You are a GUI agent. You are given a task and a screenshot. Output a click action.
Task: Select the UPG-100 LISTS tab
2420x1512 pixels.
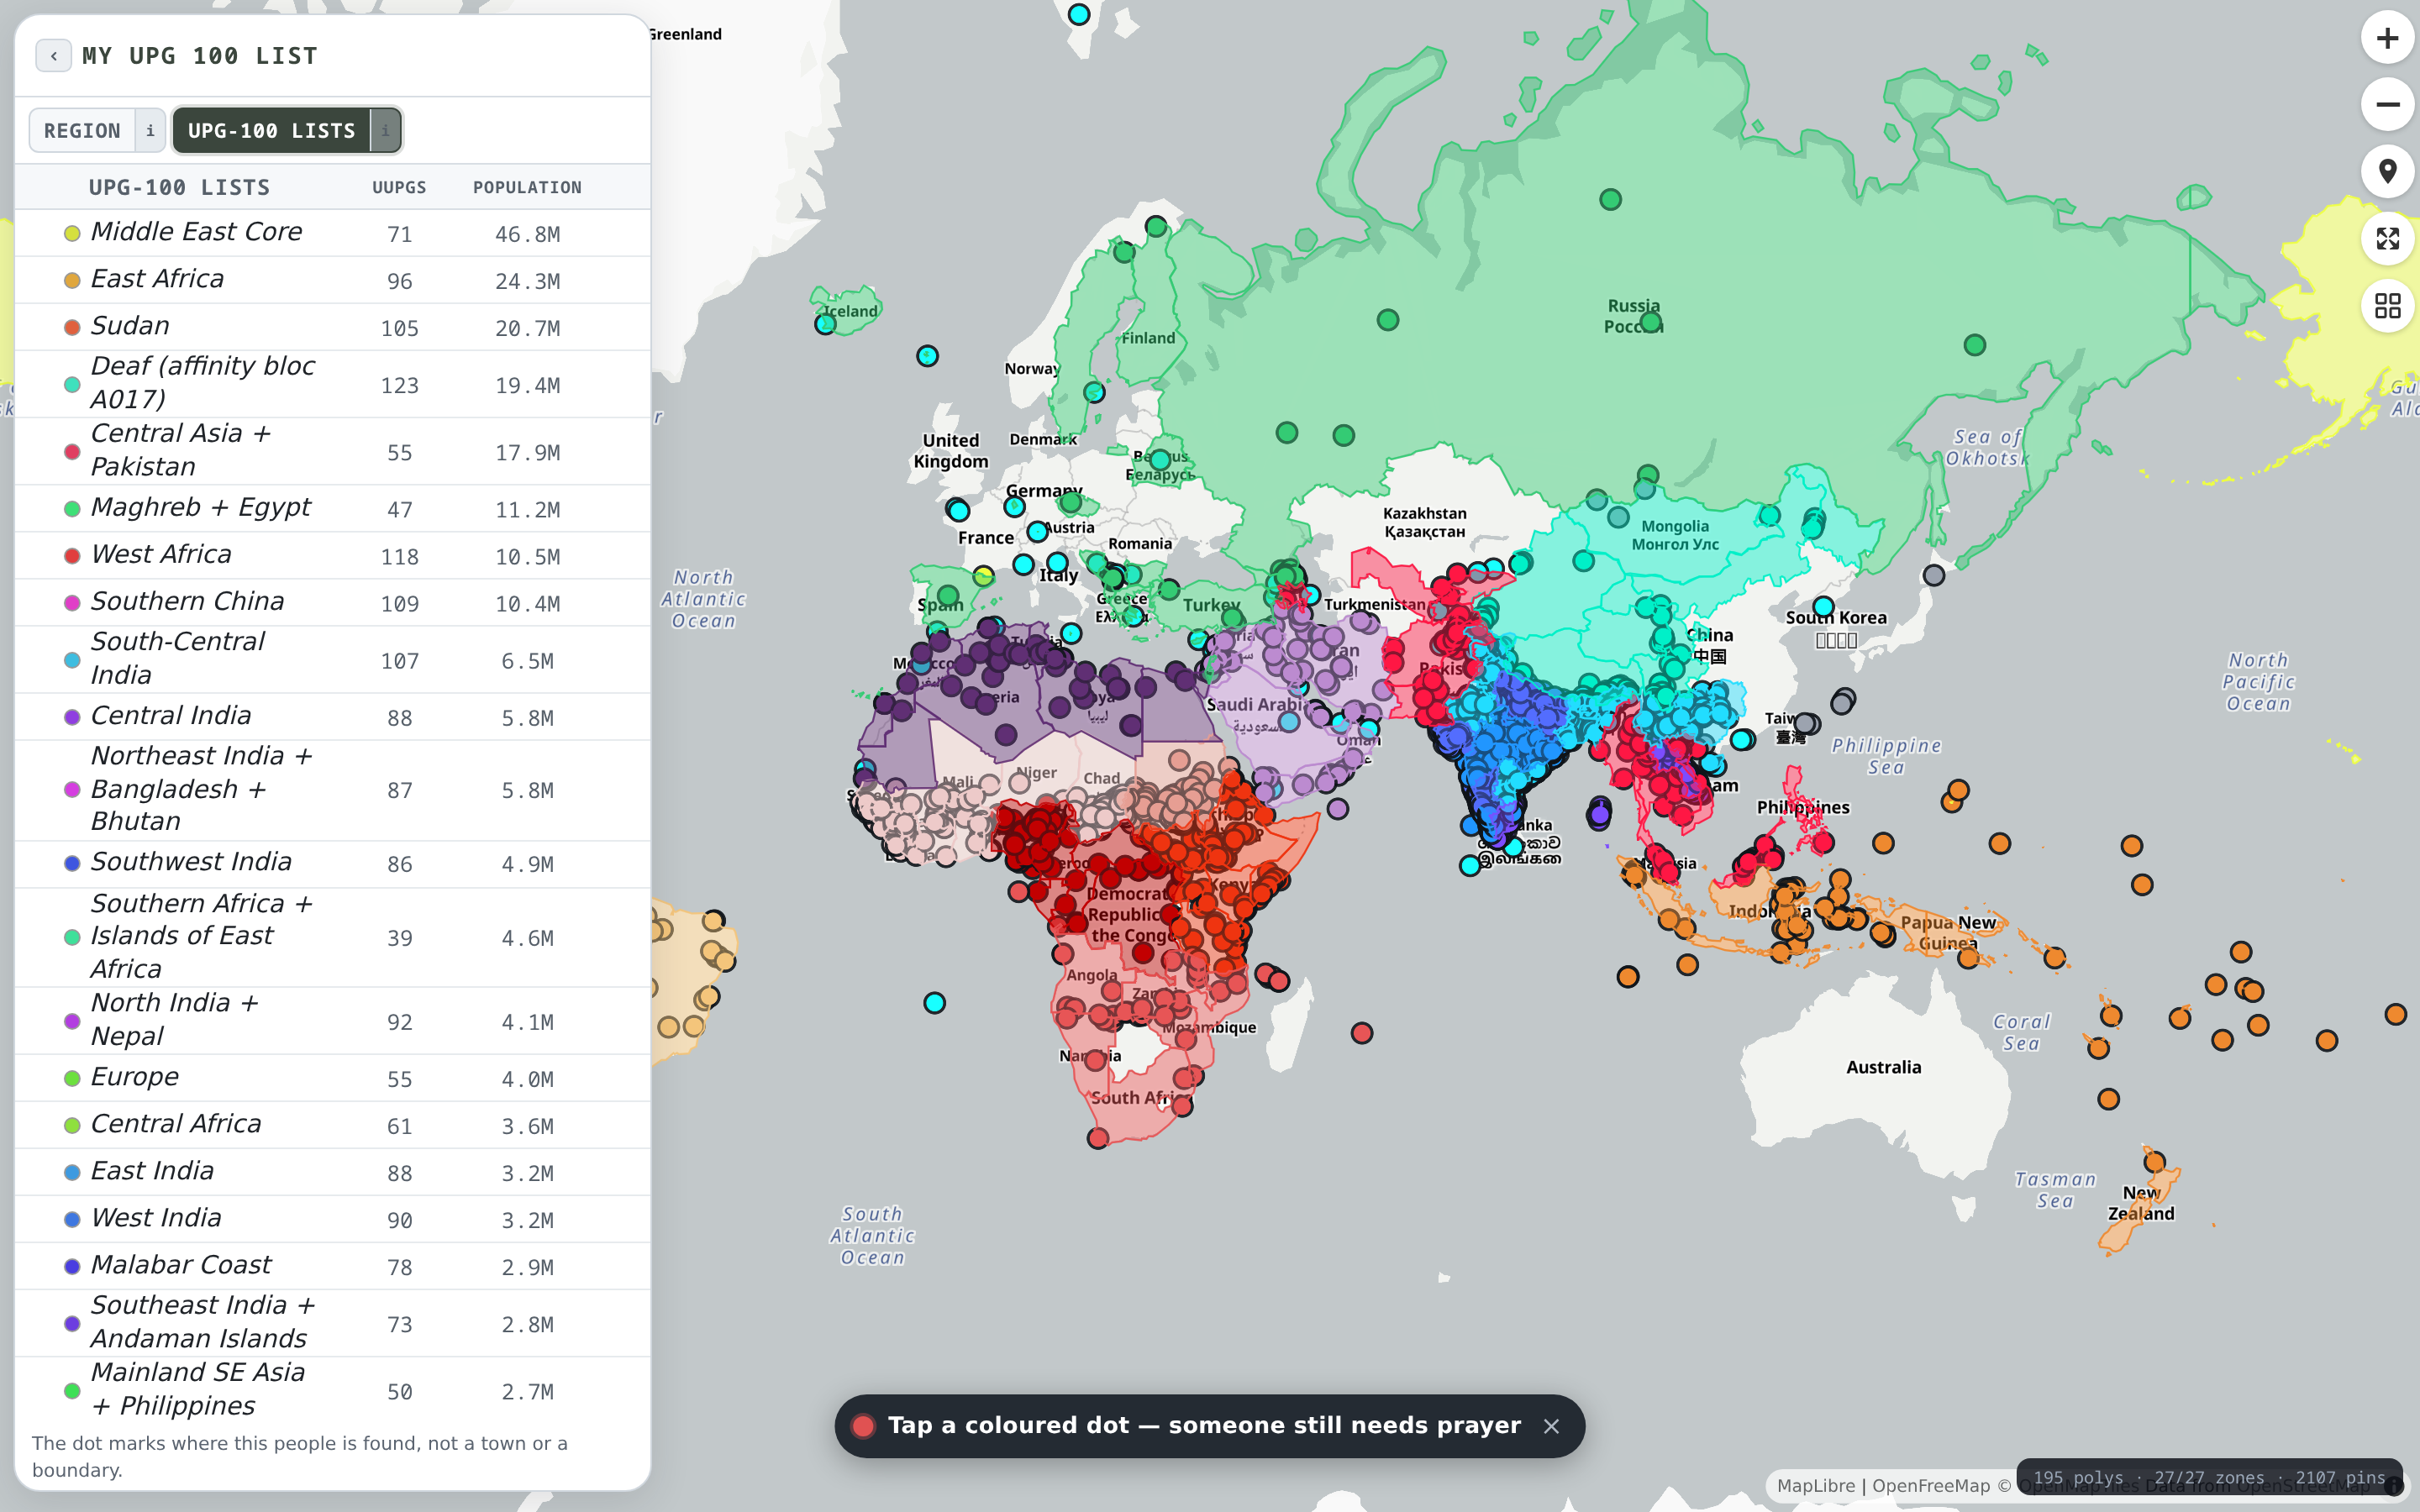click(x=271, y=131)
